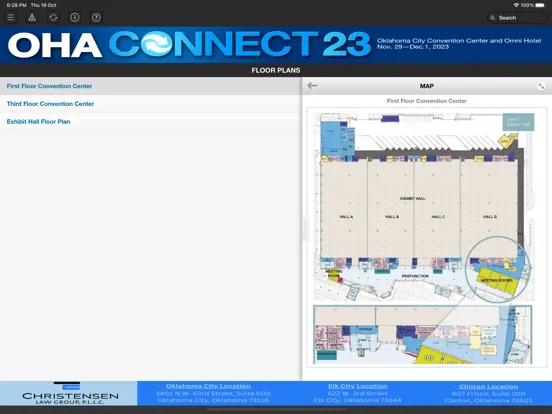
Task: Tap the status bar time
Action: click(17, 5)
